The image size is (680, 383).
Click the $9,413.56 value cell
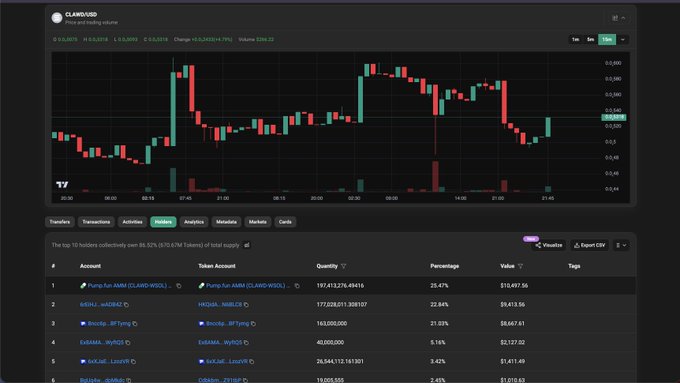[x=513, y=305]
